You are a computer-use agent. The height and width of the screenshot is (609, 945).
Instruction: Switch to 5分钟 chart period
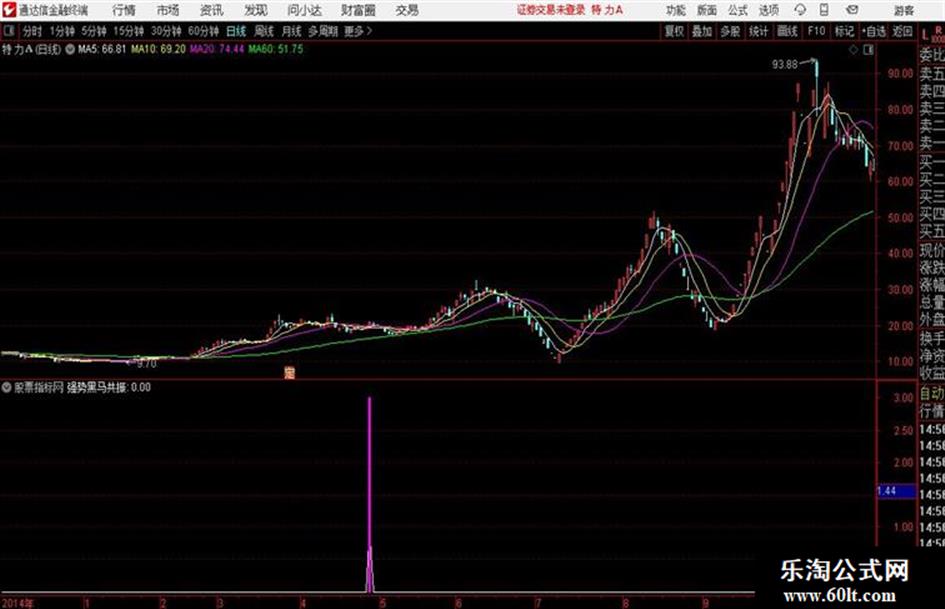coord(94,31)
